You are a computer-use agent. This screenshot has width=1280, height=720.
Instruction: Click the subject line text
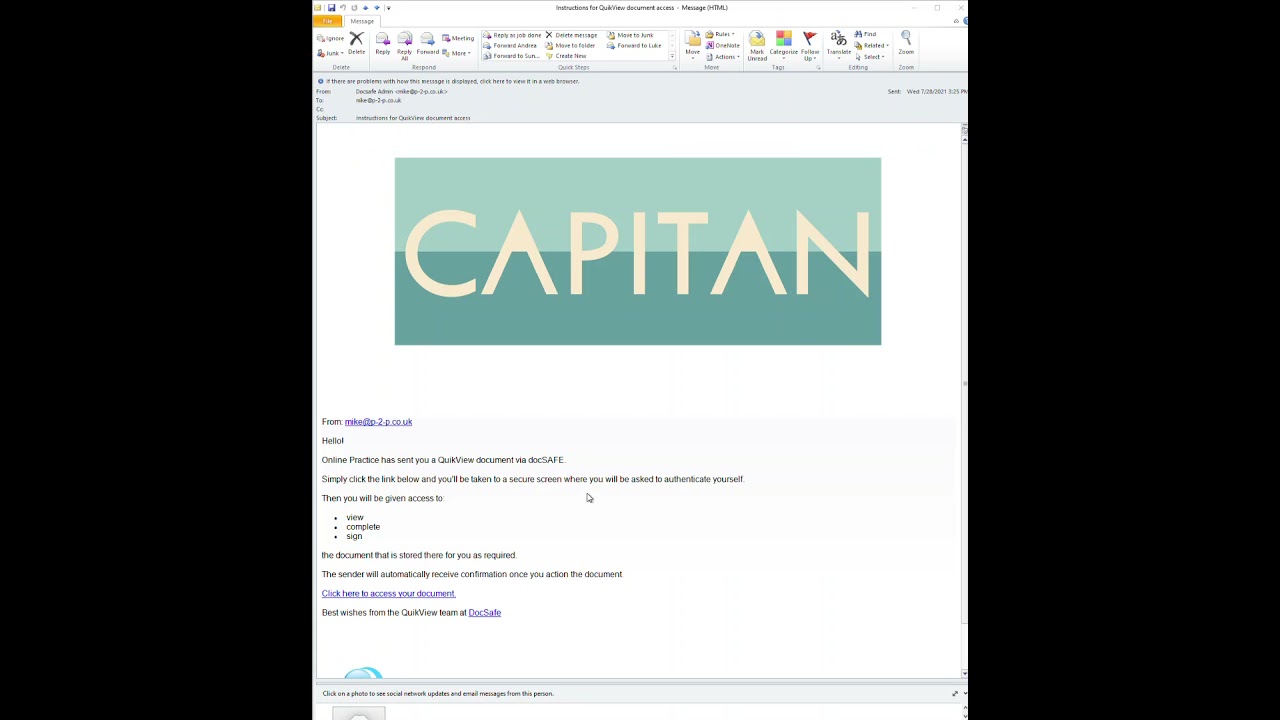coord(413,118)
